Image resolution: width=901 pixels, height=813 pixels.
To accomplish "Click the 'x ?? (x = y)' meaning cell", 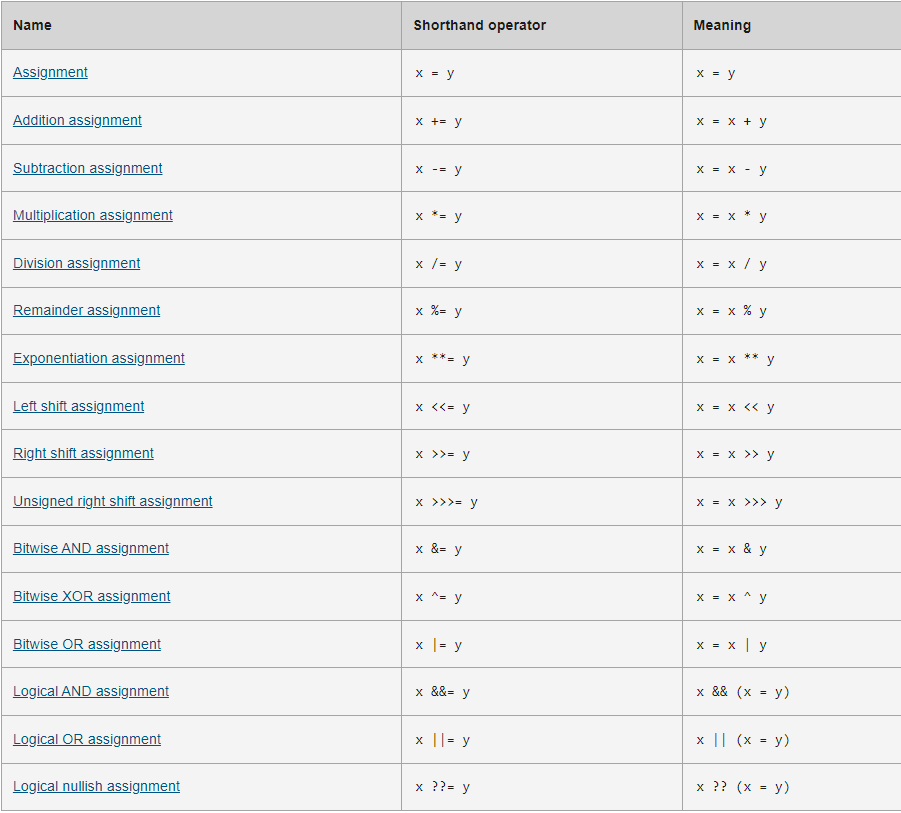I will (x=742, y=787).
